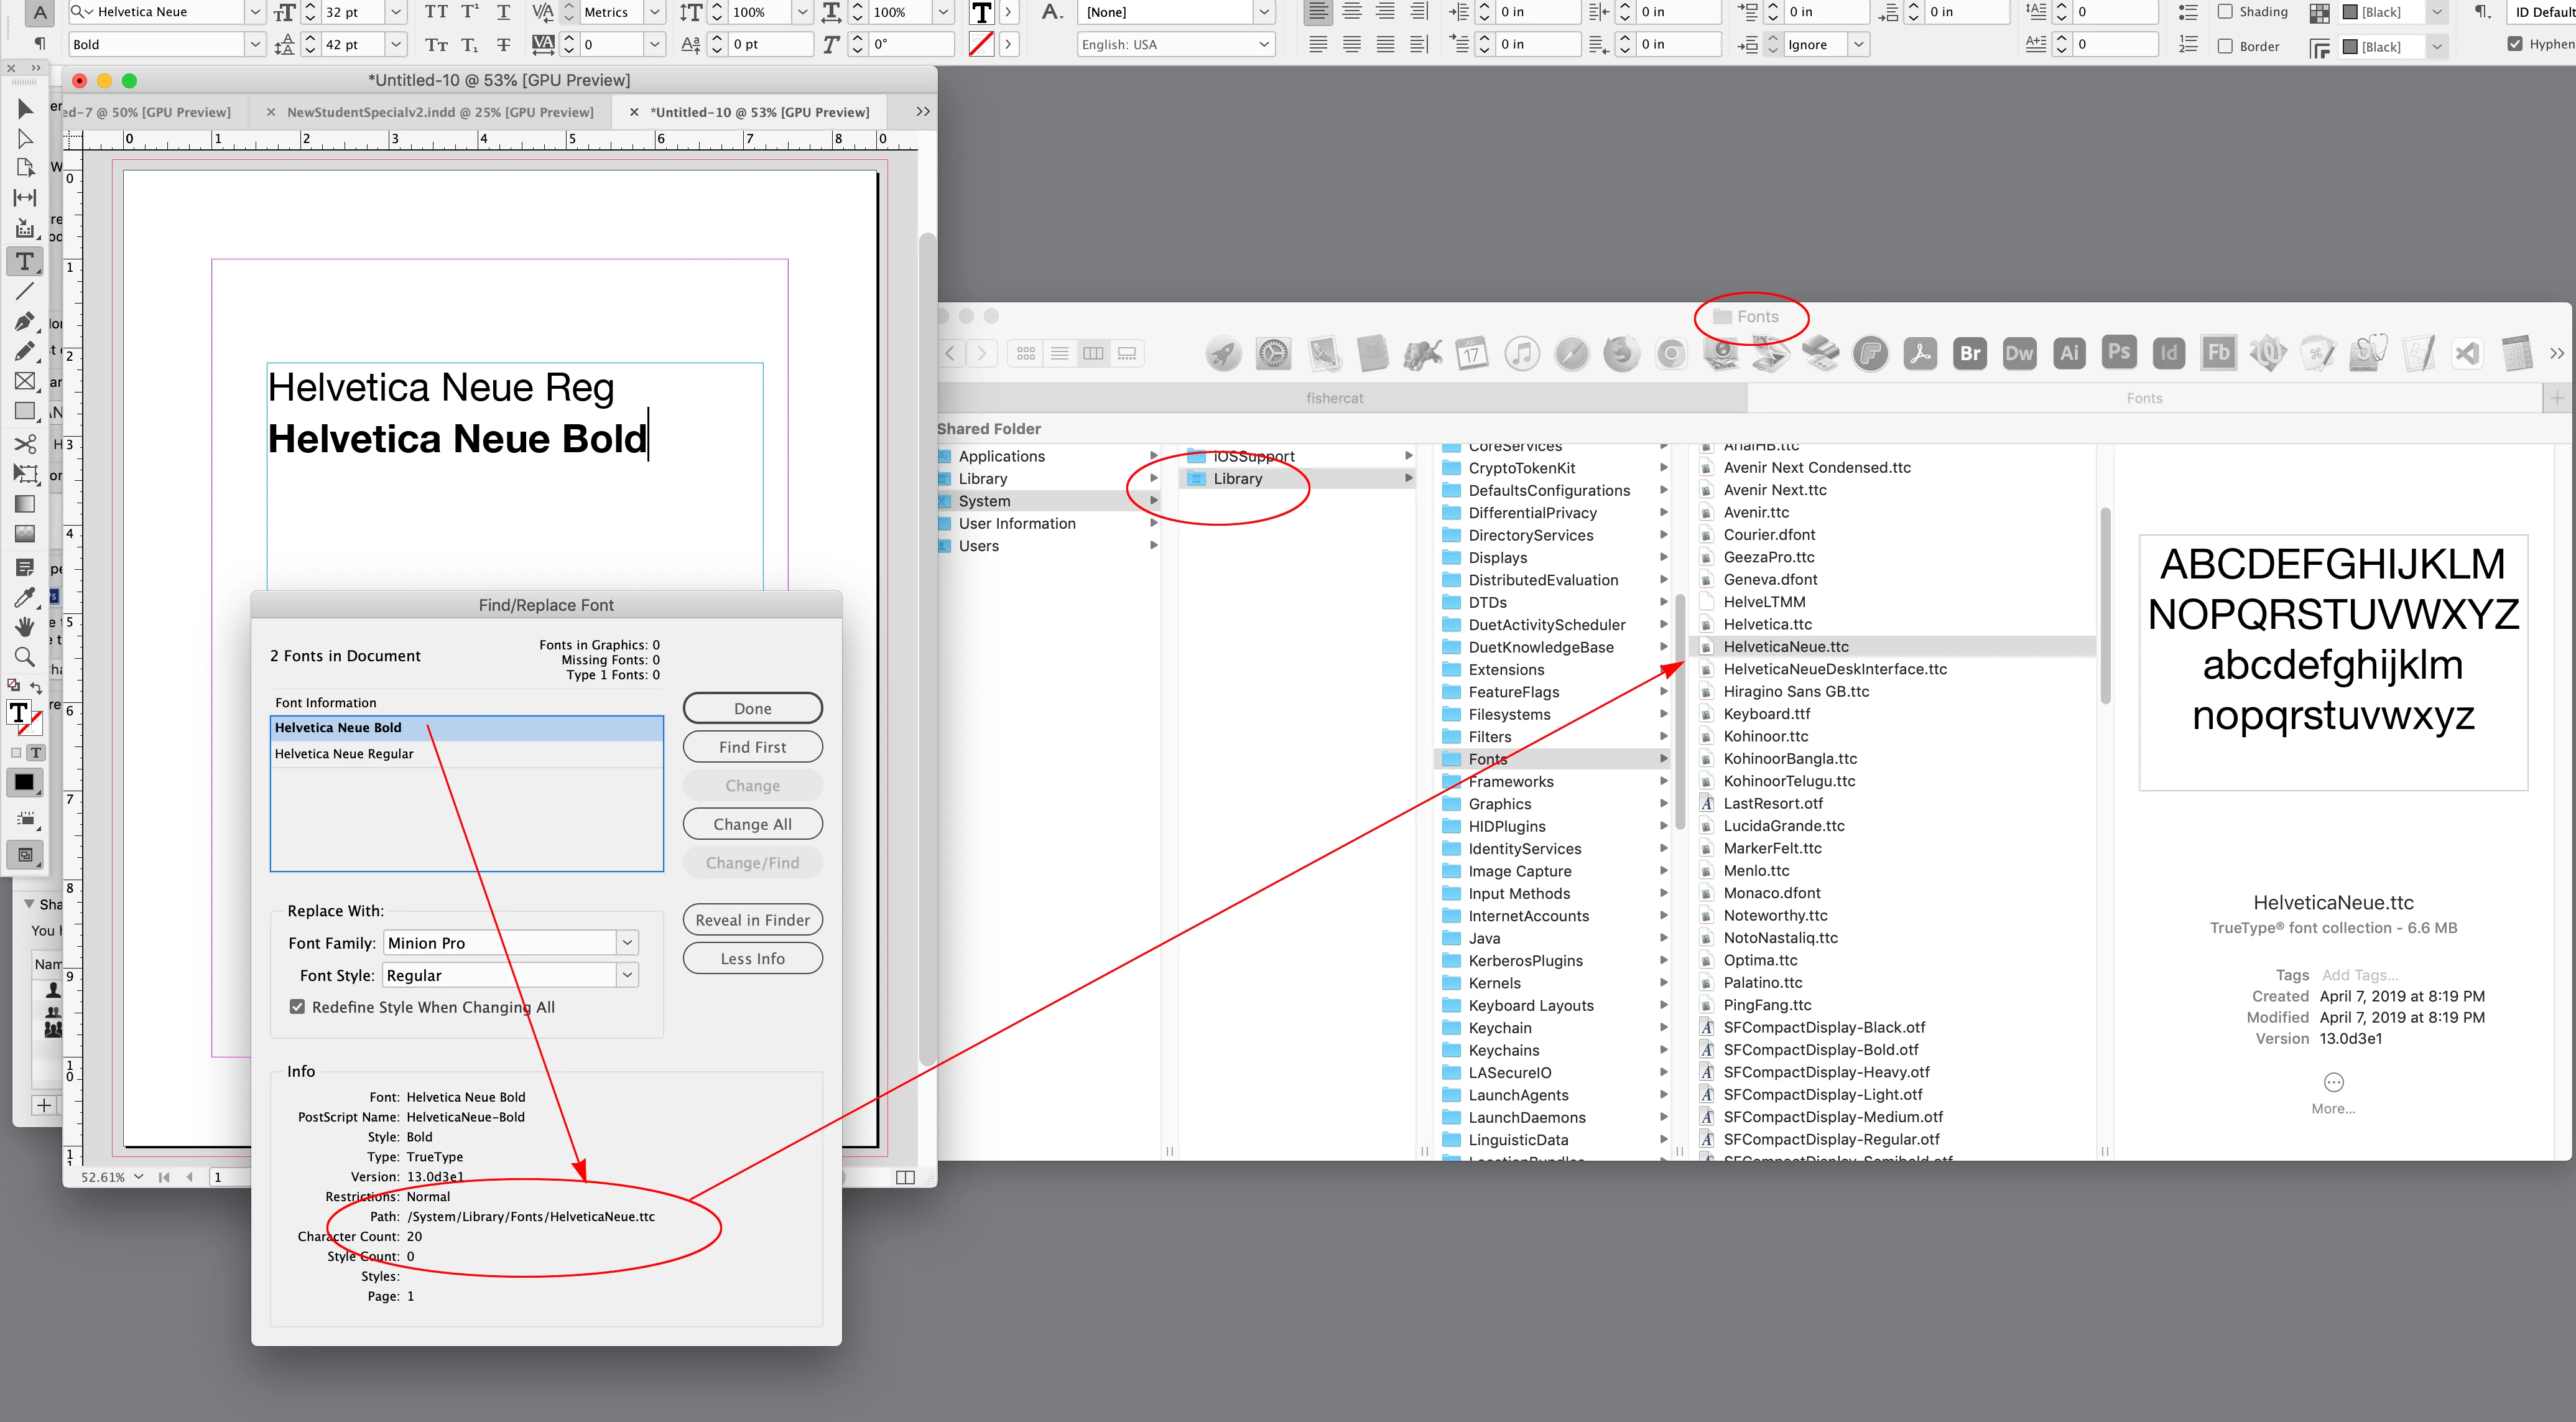This screenshot has height=1422, width=2576.
Task: Select the Eyedropper tool
Action: 25,597
